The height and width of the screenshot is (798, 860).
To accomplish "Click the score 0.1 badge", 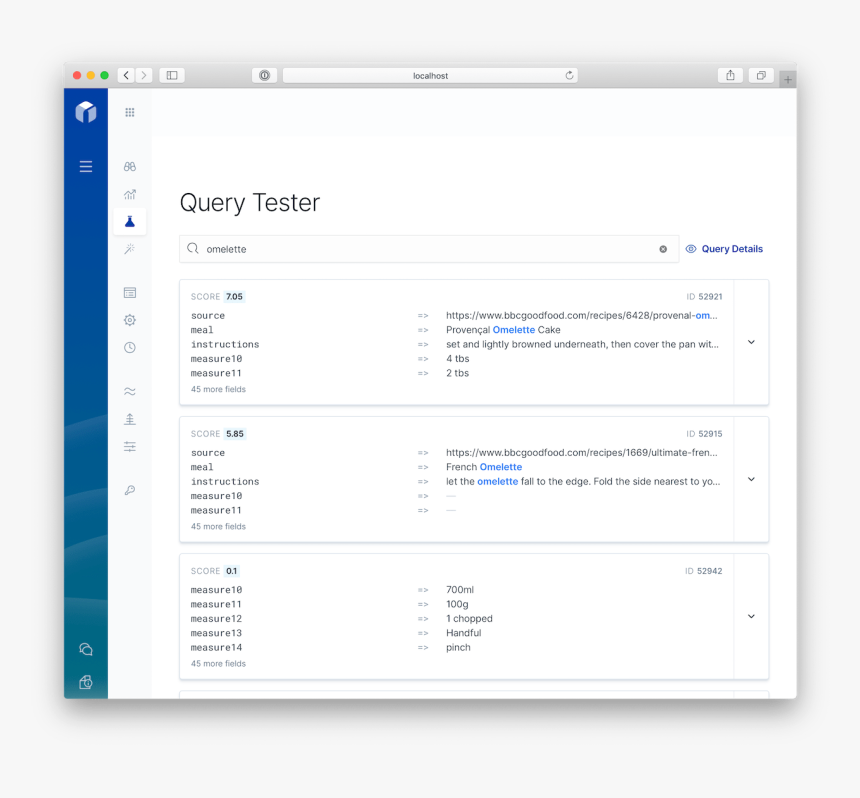I will pos(231,571).
